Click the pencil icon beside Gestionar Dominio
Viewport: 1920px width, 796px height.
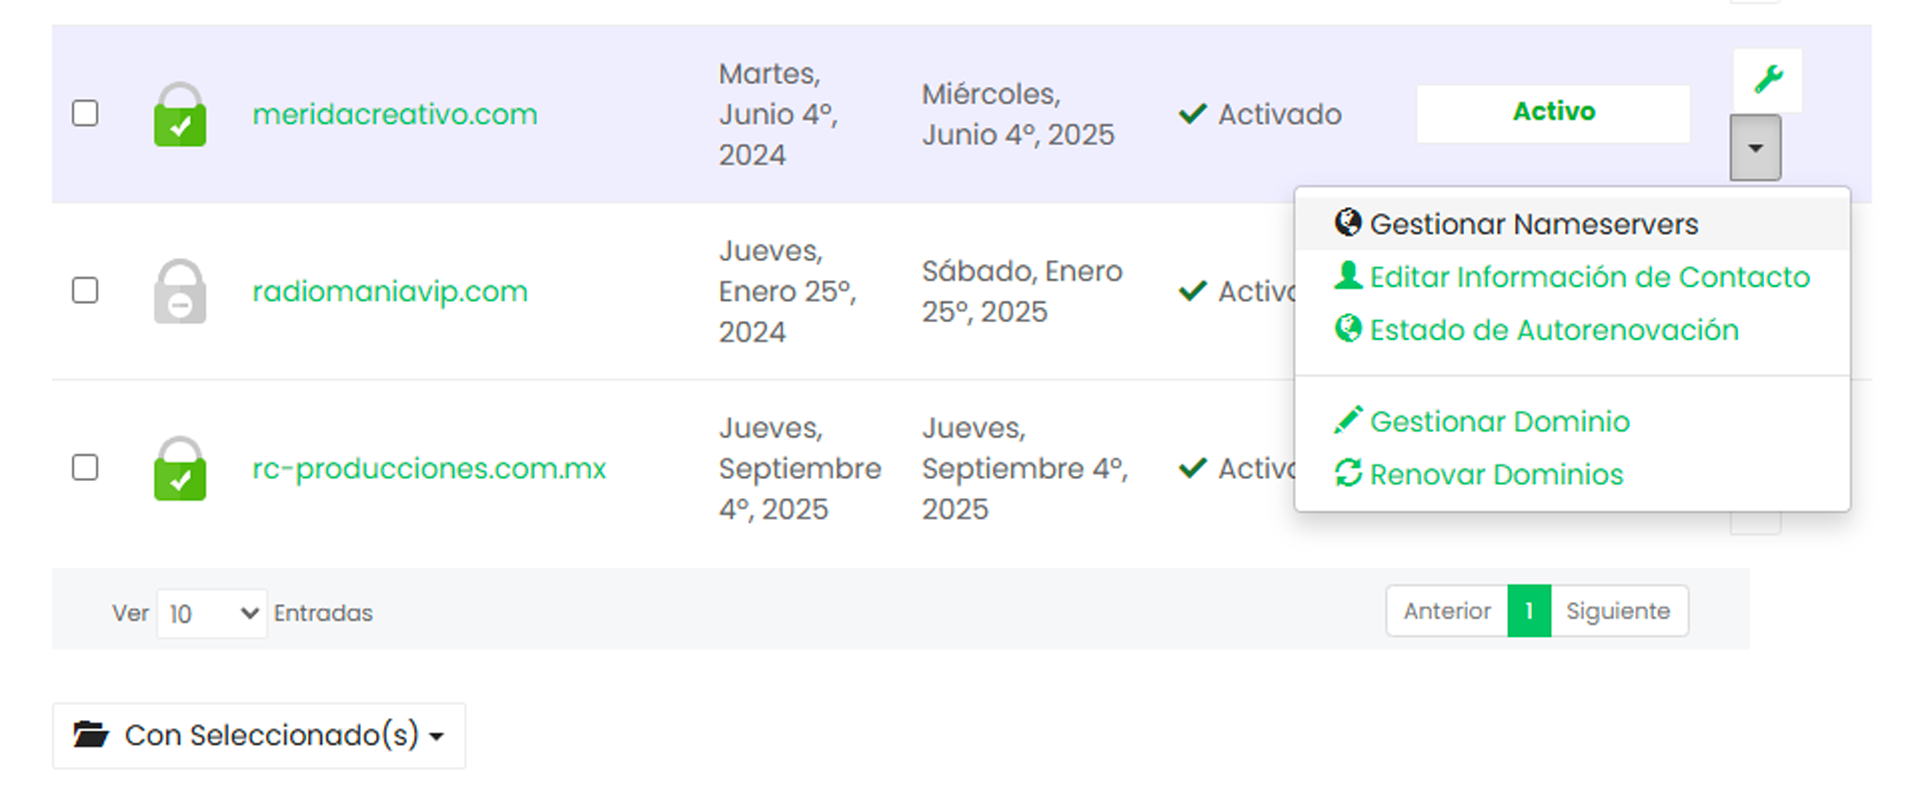point(1348,420)
